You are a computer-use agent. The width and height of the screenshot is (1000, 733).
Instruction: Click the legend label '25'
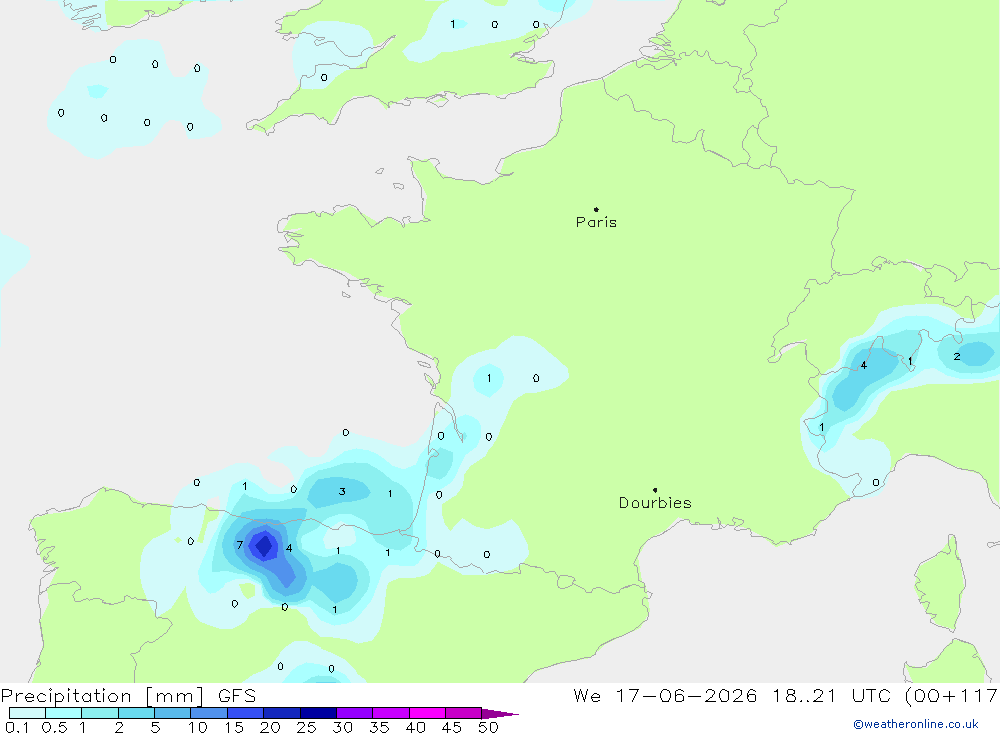(306, 727)
